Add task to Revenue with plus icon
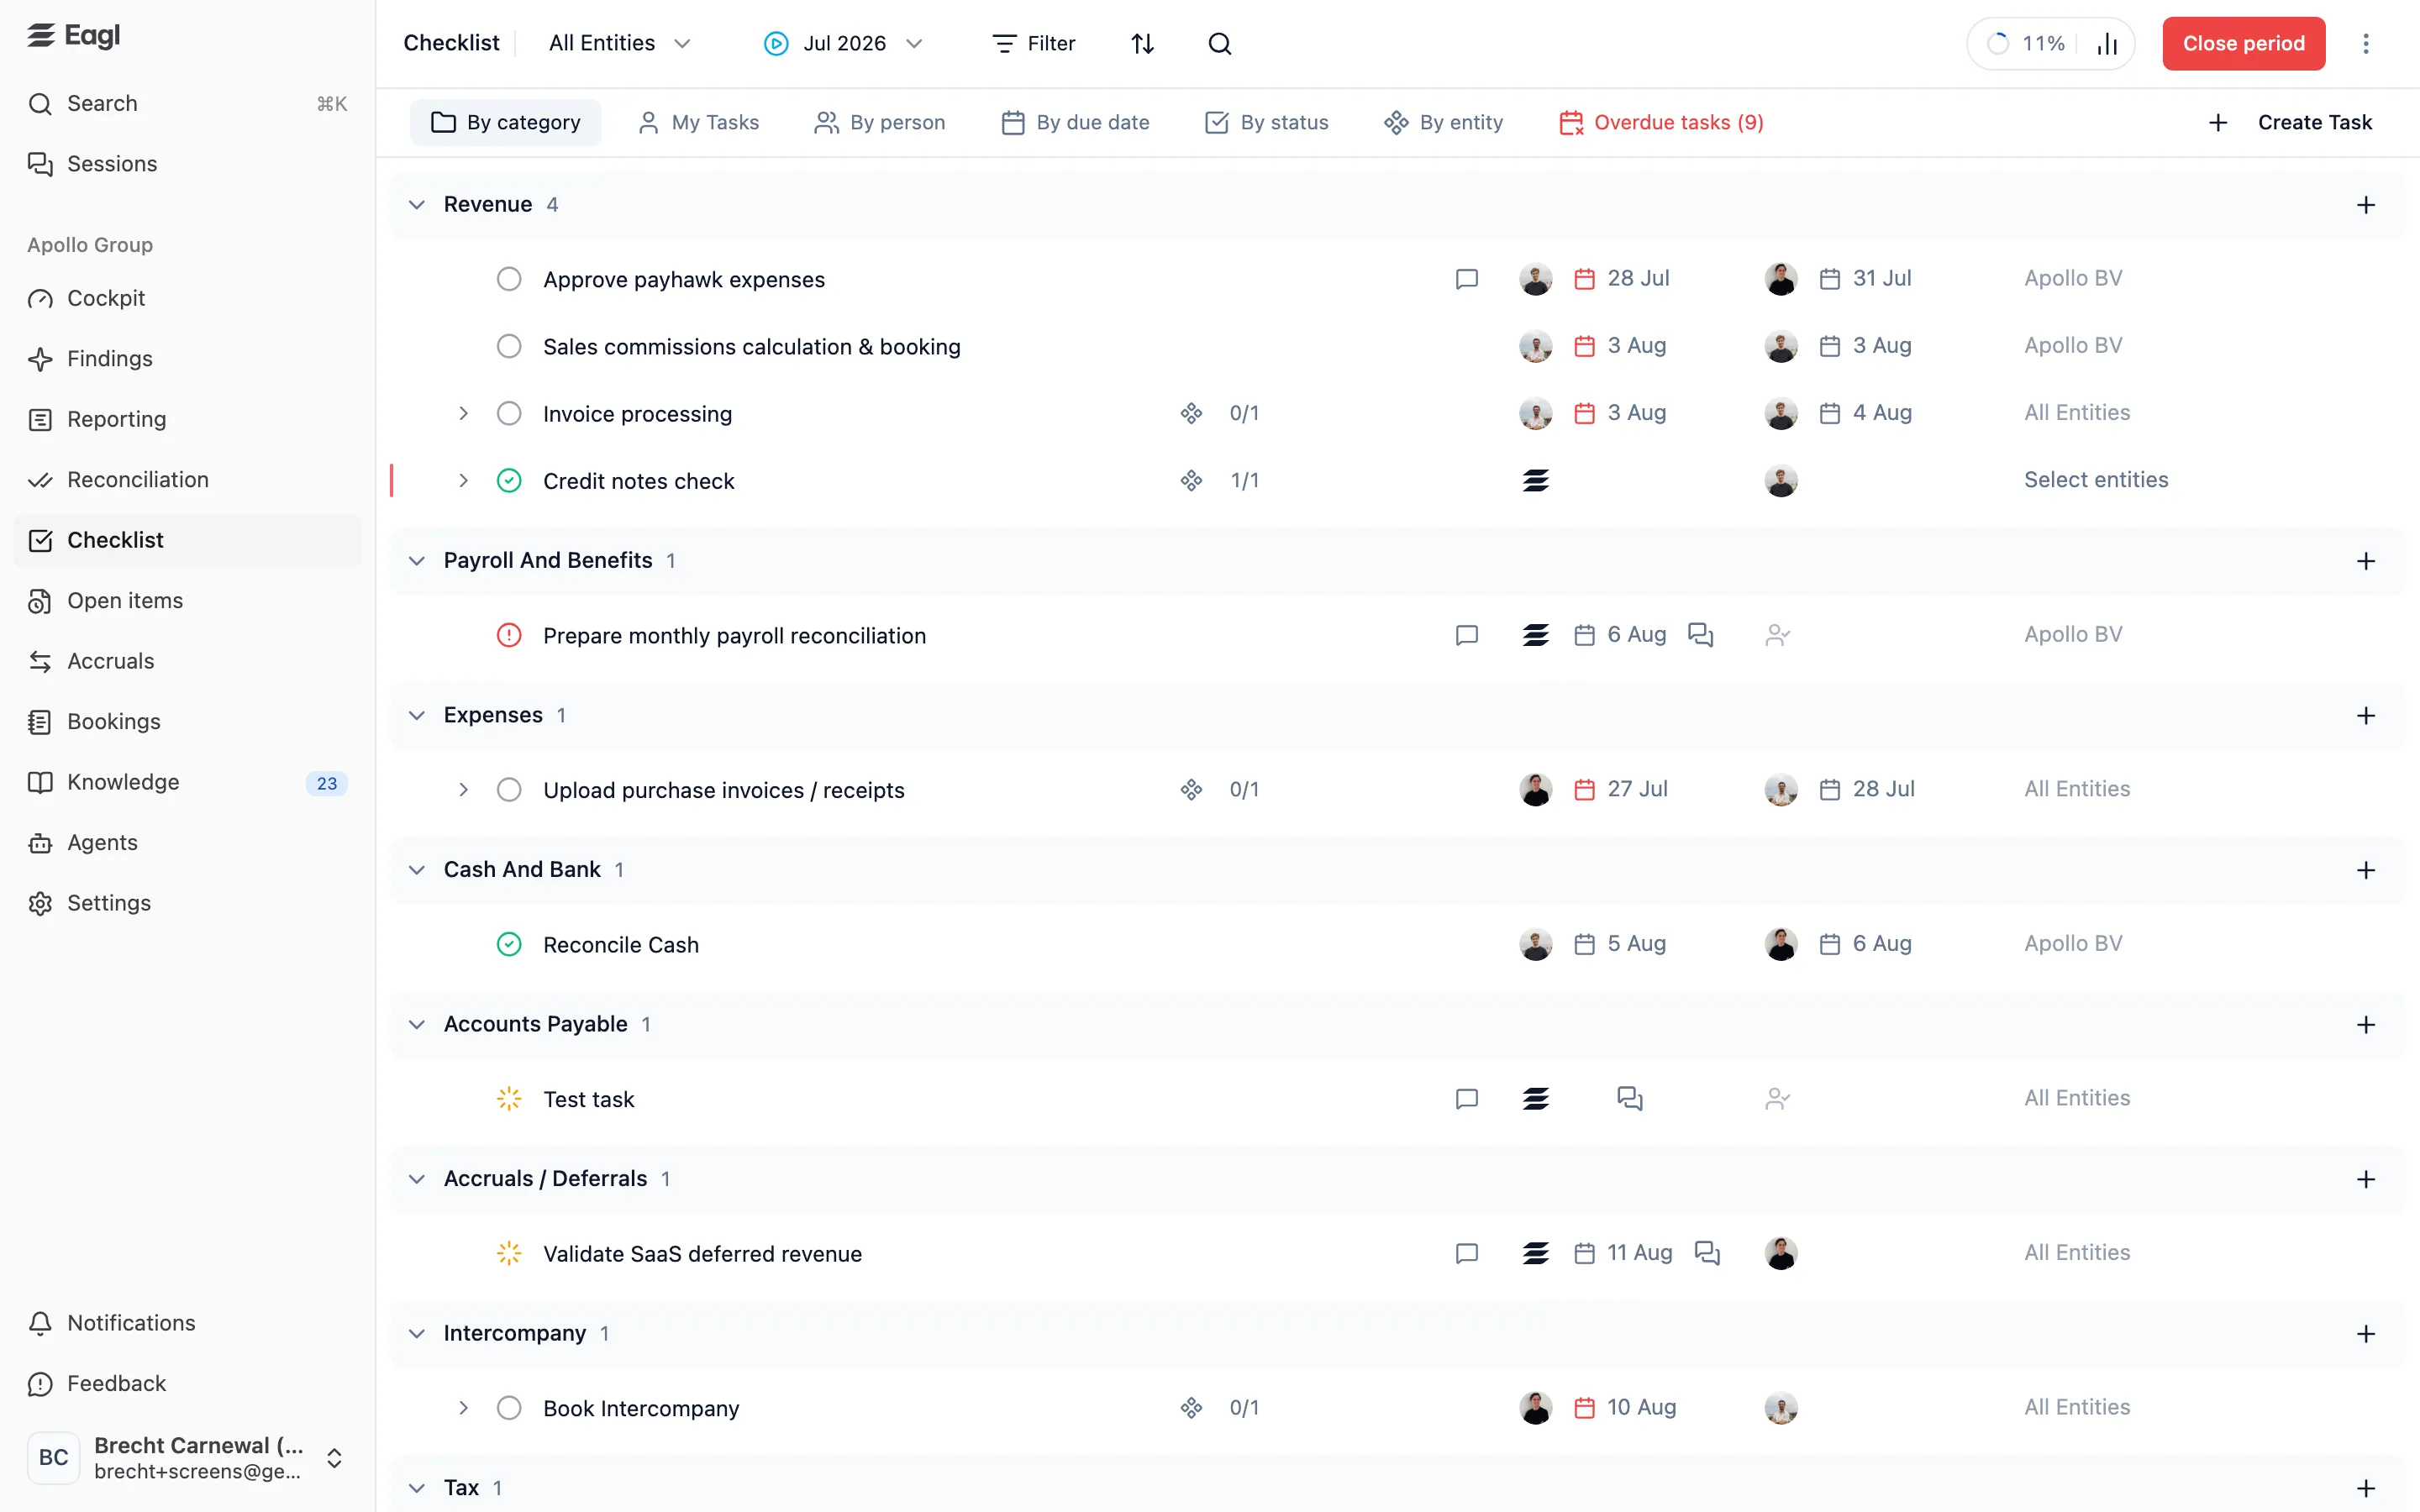This screenshot has height=1512, width=2420. [2365, 205]
